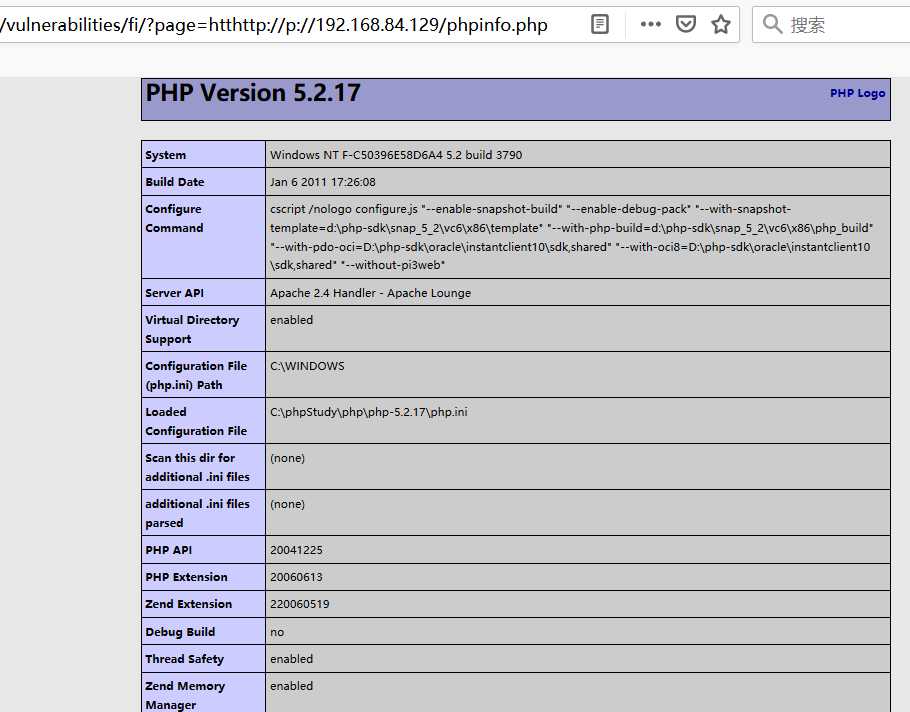Select PHP Extension value 20060613
This screenshot has width=910, height=712.
point(296,577)
